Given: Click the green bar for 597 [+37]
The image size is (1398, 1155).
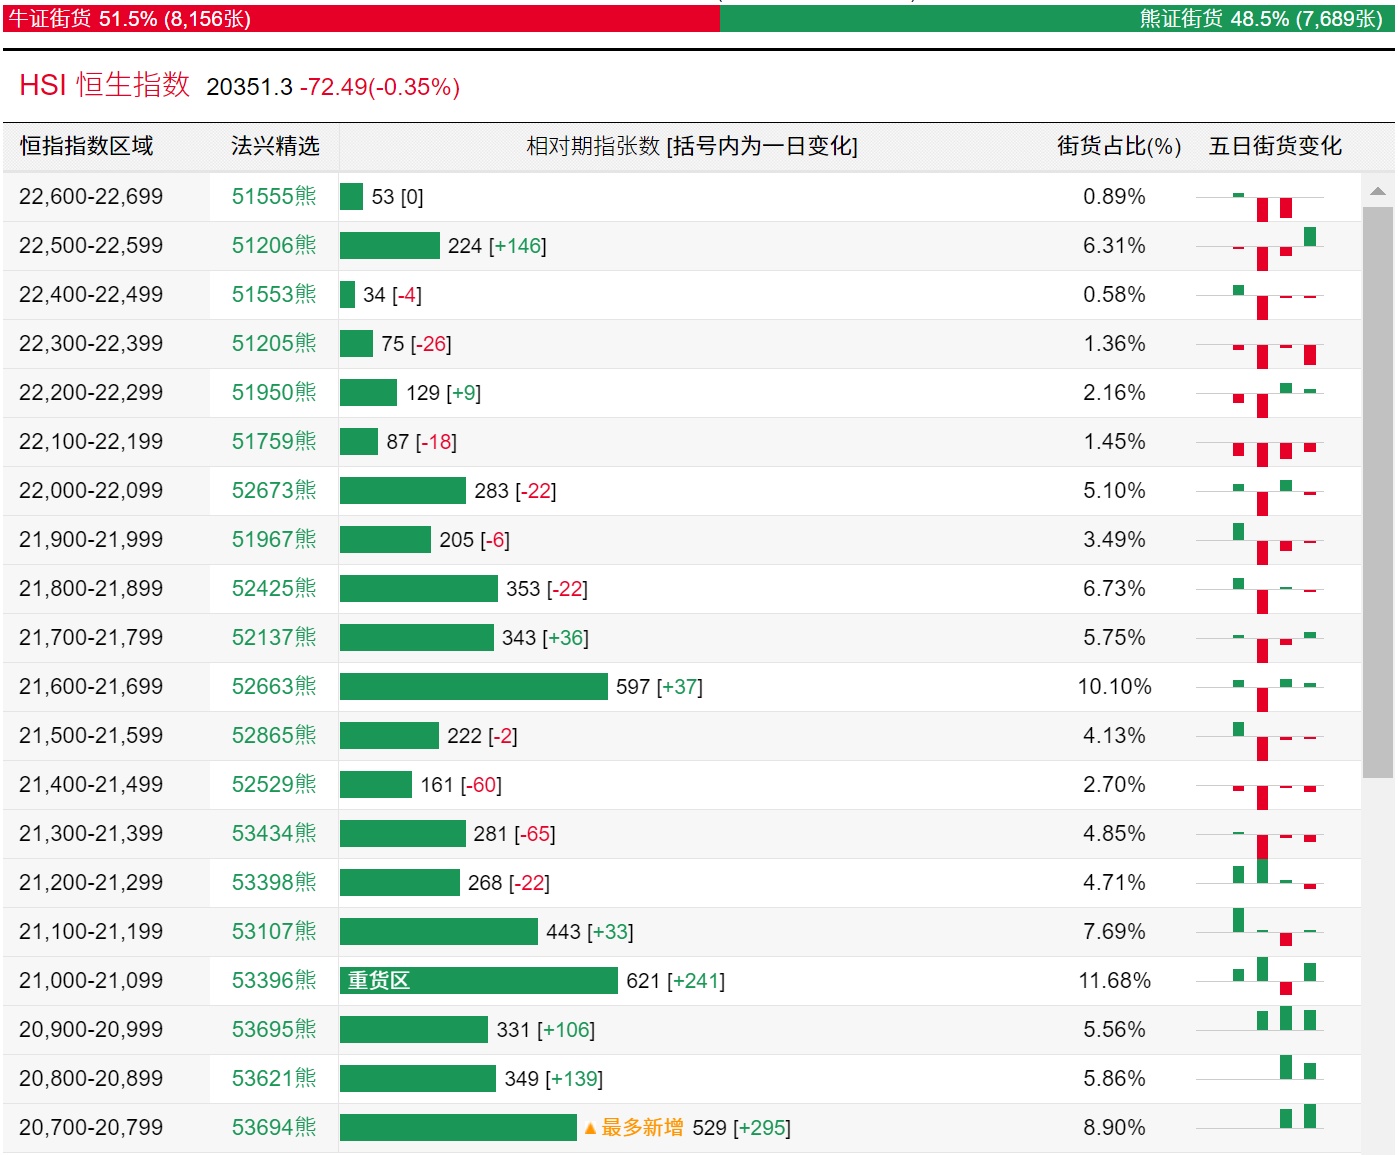Looking at the screenshot, I should coord(474,686).
